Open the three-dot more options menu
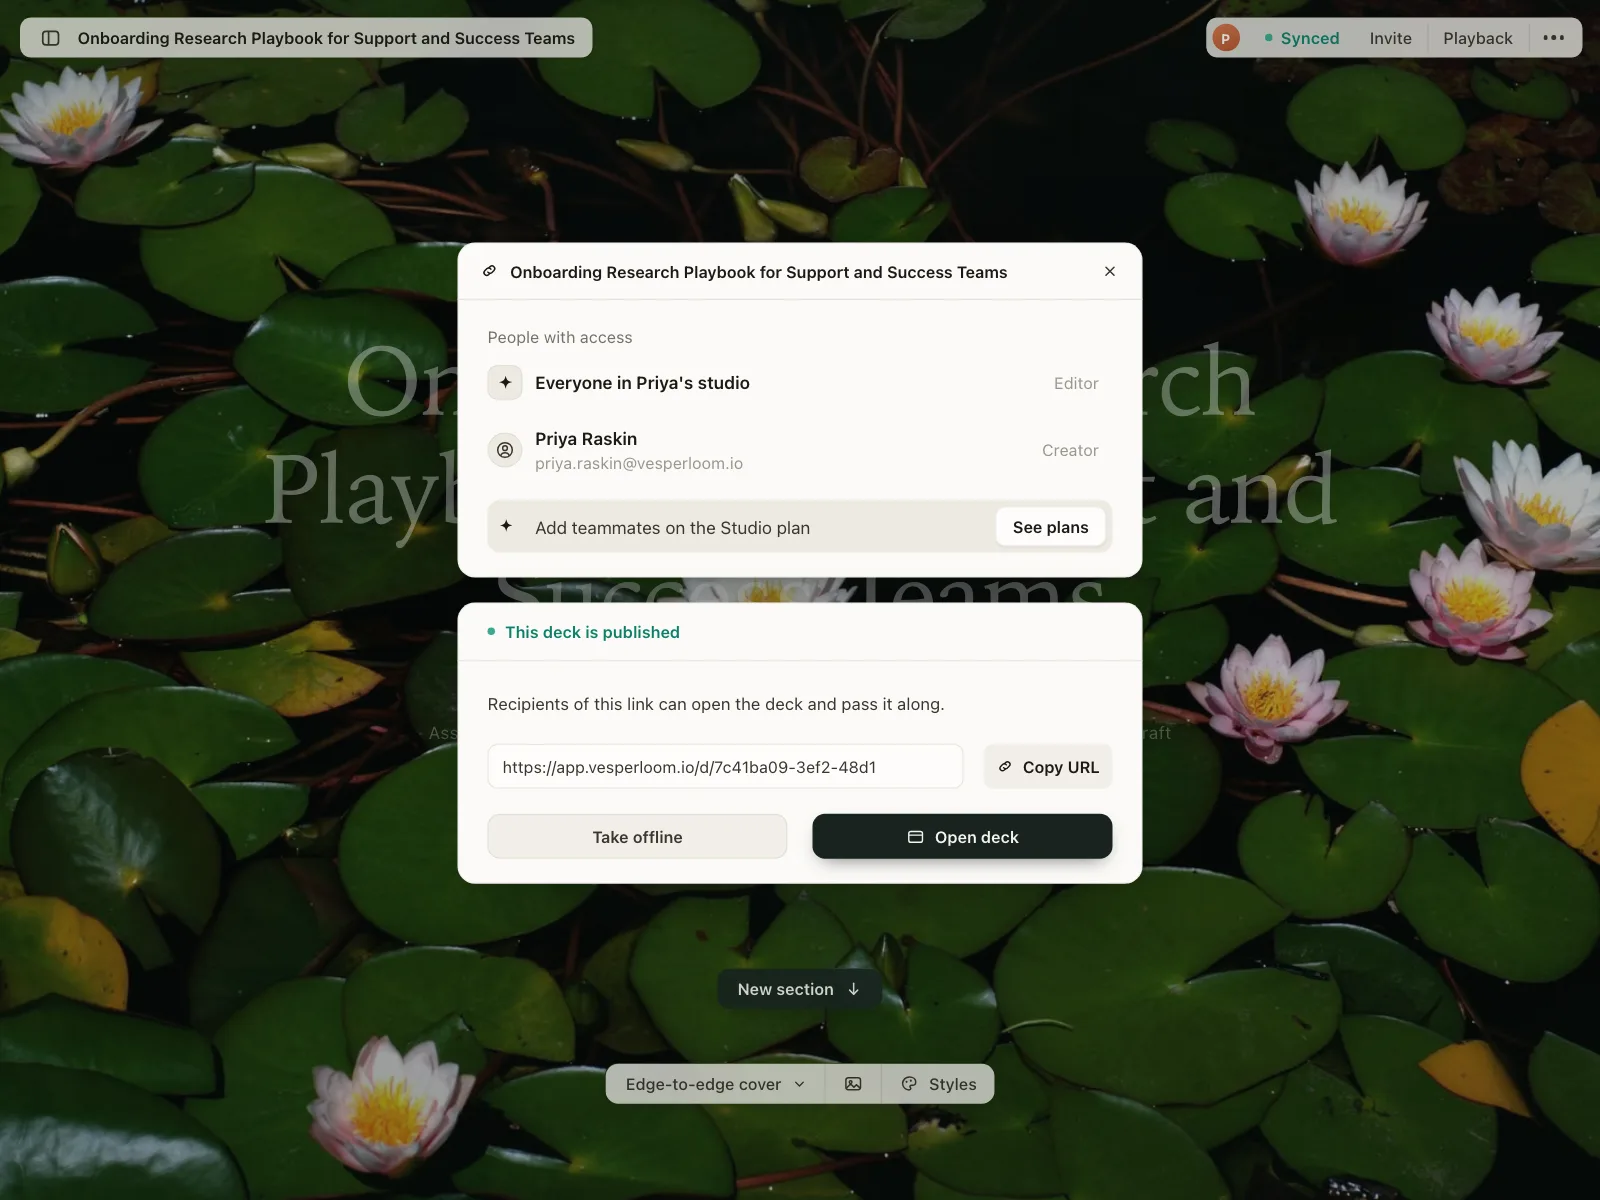This screenshot has height=1200, width=1600. pos(1553,38)
